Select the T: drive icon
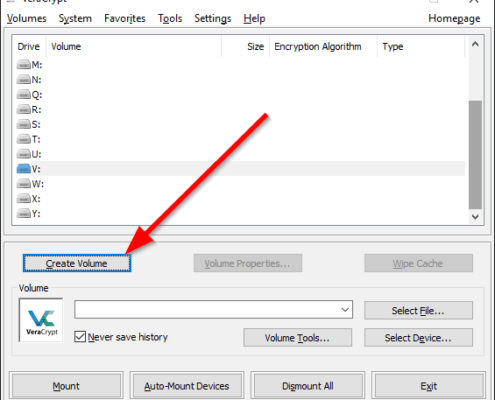This screenshot has height=400, width=495. 23,139
